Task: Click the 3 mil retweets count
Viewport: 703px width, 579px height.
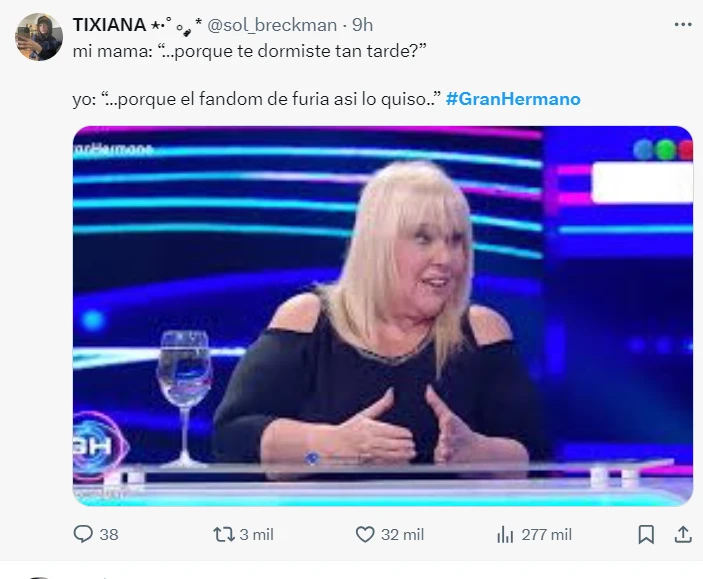Action: pyautogui.click(x=256, y=535)
